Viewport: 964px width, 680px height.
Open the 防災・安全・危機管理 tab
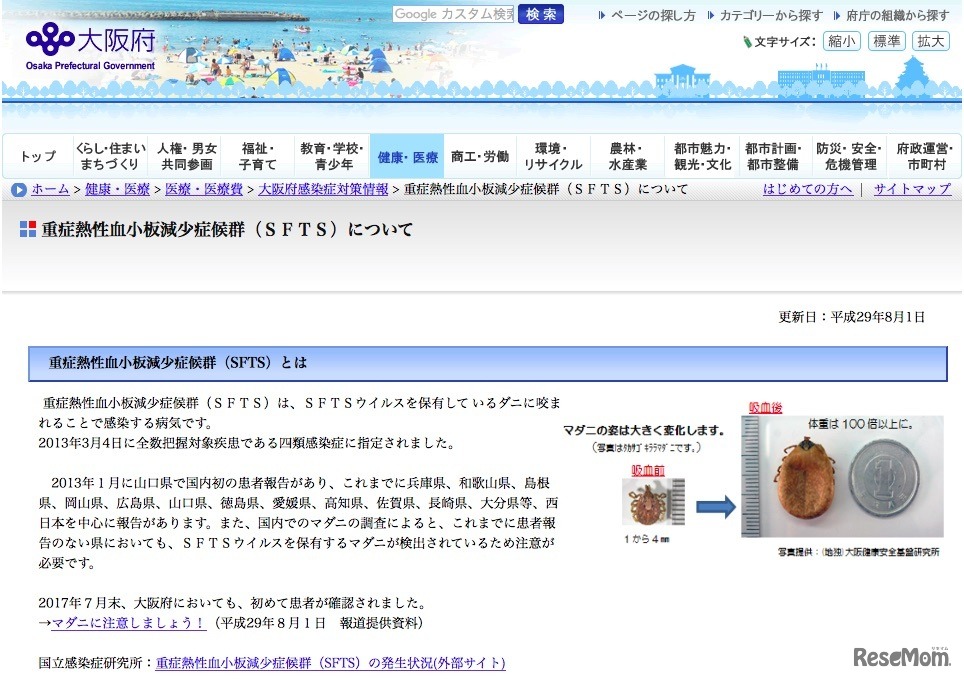(850, 156)
